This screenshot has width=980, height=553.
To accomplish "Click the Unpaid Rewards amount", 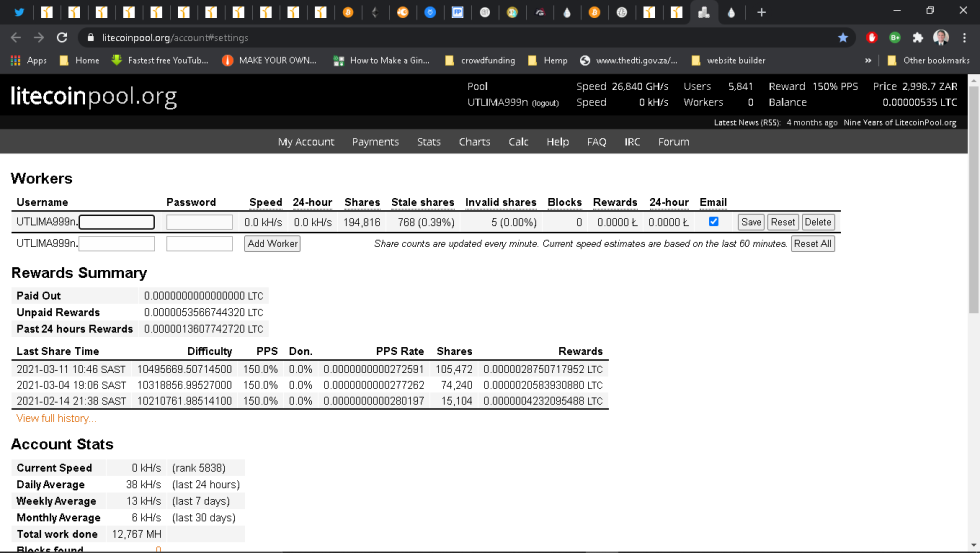I will (x=204, y=312).
